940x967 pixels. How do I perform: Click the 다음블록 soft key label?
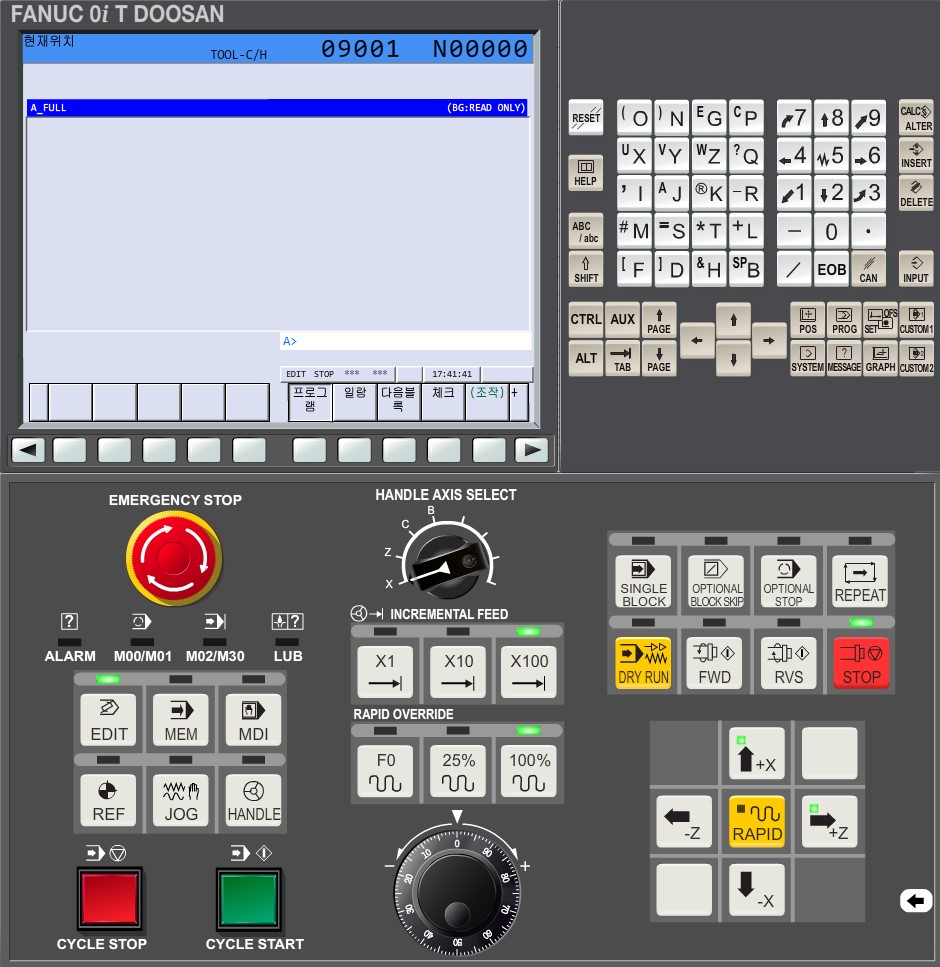tap(398, 401)
